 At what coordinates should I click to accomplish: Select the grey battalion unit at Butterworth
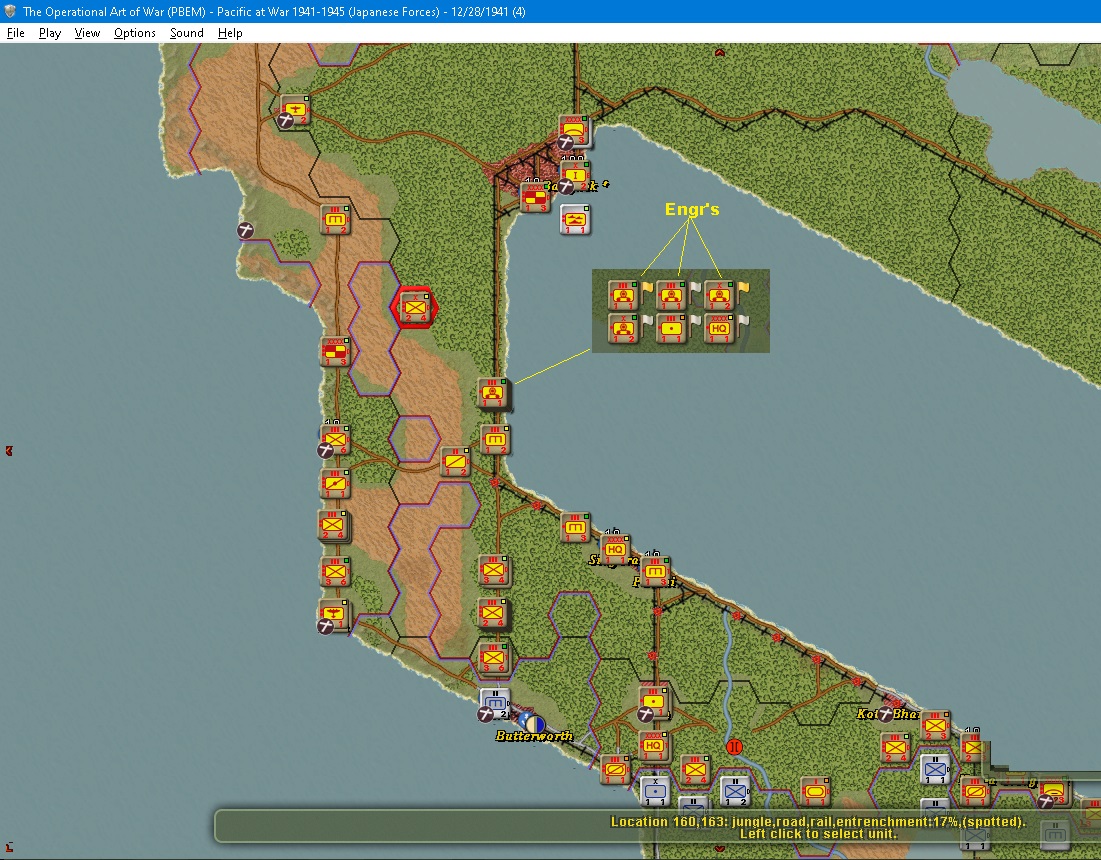tap(496, 703)
